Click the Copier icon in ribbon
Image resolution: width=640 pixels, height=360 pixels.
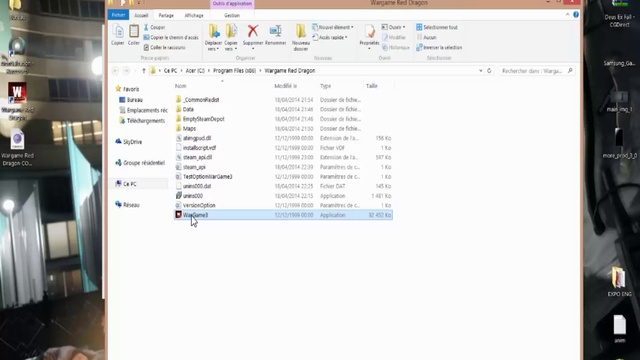pyautogui.click(x=118, y=34)
